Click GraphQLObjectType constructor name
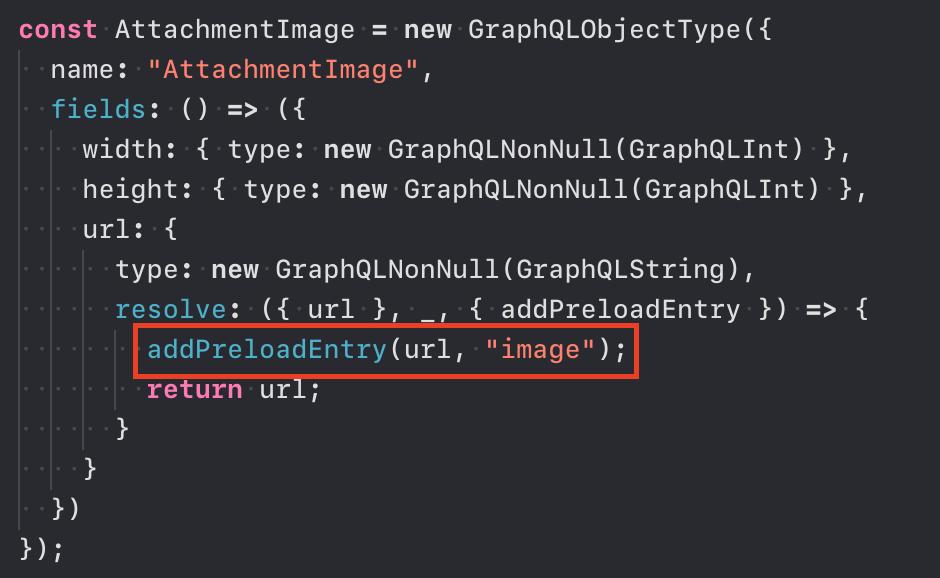The image size is (940, 578). 604,31
